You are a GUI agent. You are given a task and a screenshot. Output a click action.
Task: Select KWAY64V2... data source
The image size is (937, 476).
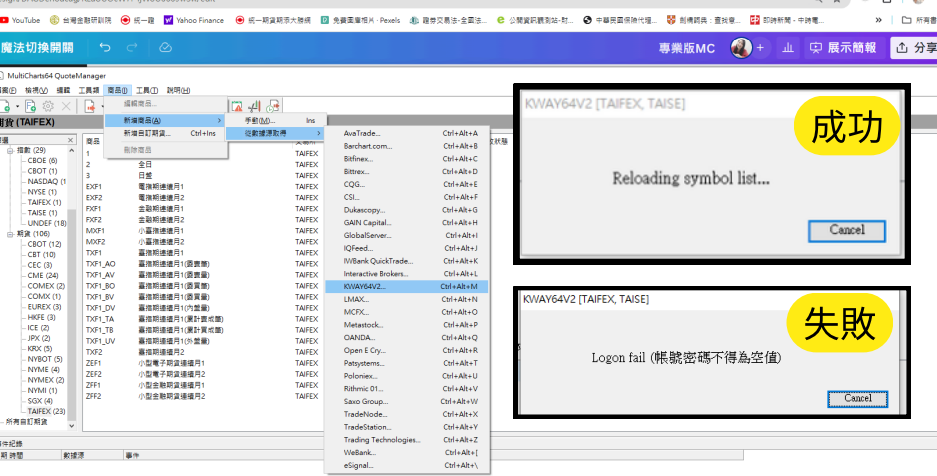pyautogui.click(x=406, y=287)
